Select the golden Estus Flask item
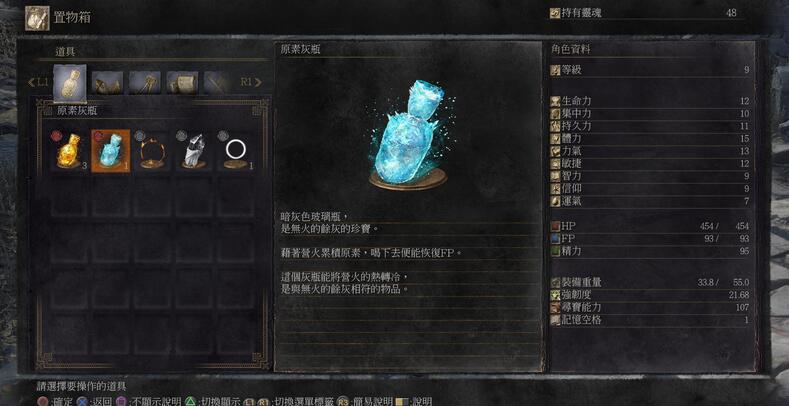This screenshot has height=406, width=789. [x=69, y=151]
